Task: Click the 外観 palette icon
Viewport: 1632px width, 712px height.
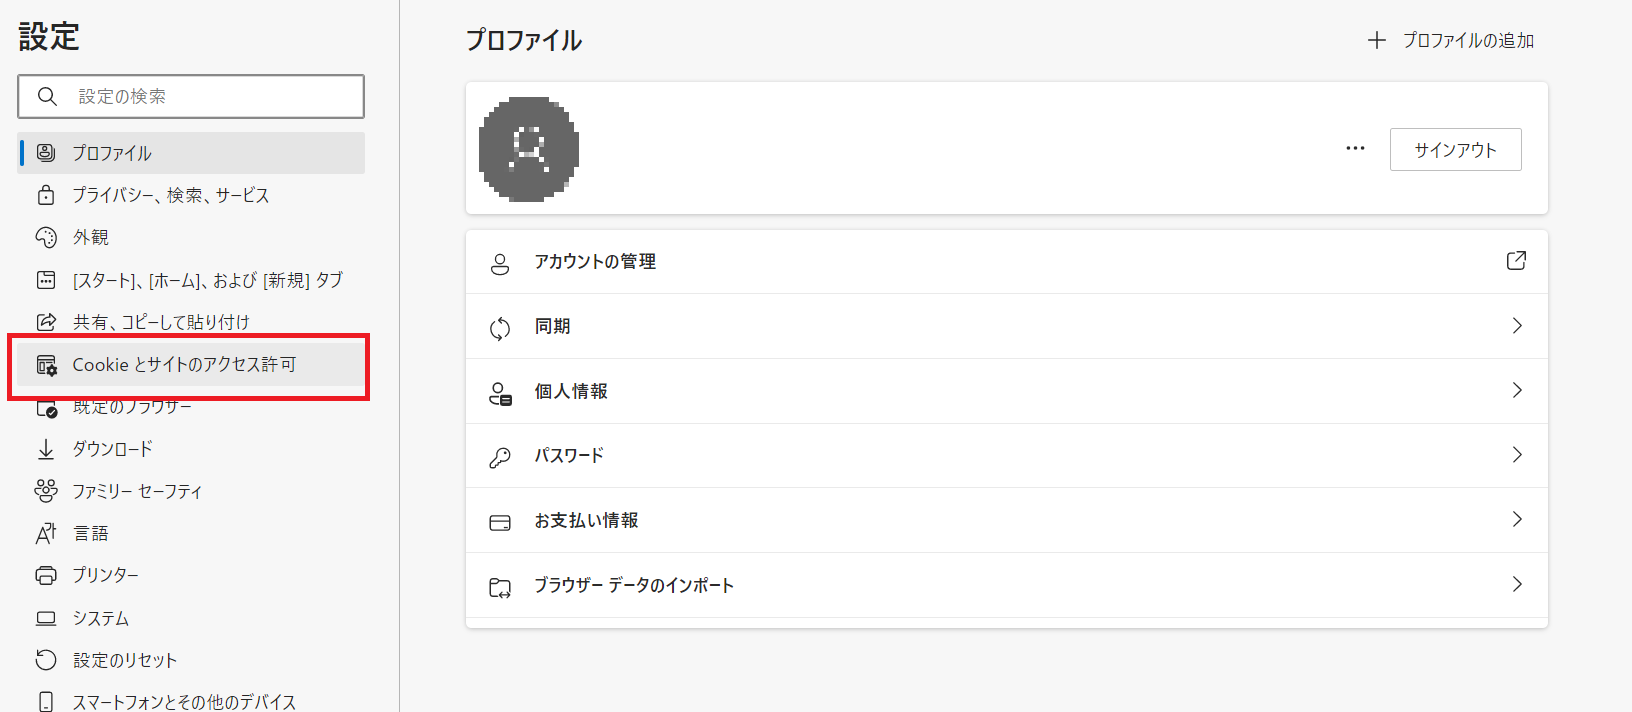Action: click(x=46, y=237)
